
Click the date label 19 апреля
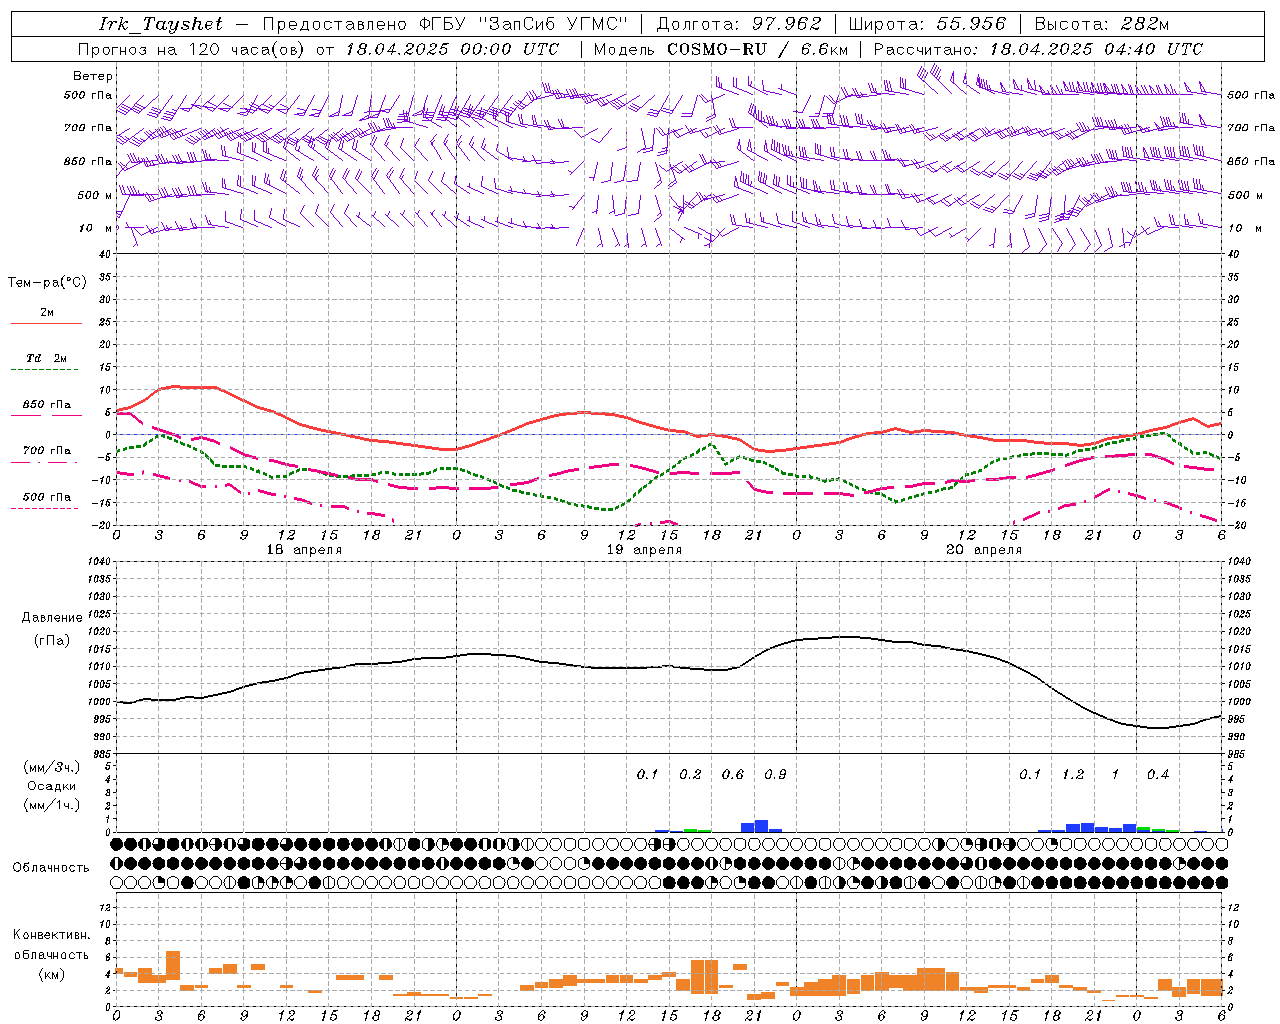pos(644,550)
